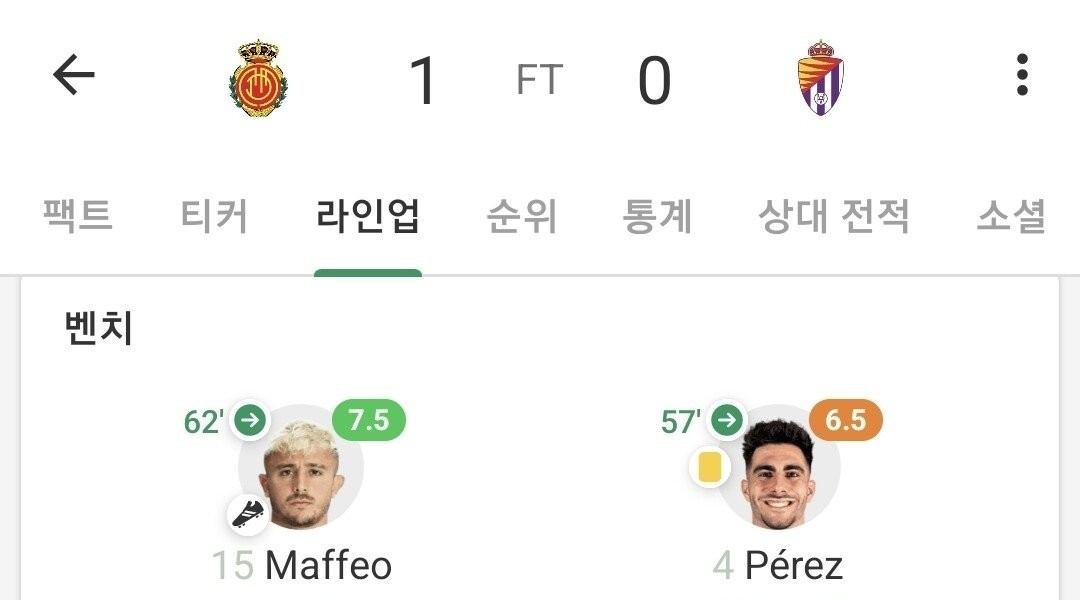Go to the 상대 전적 tab
This screenshot has height=600, width=1080.
coord(833,217)
